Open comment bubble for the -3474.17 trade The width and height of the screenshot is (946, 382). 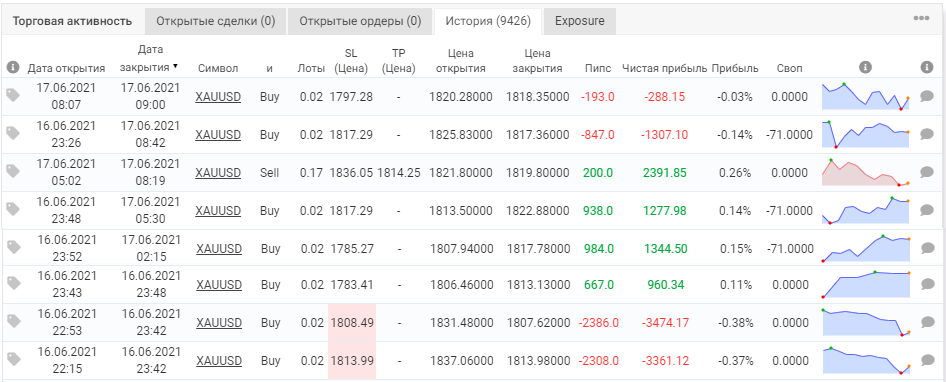(x=927, y=323)
